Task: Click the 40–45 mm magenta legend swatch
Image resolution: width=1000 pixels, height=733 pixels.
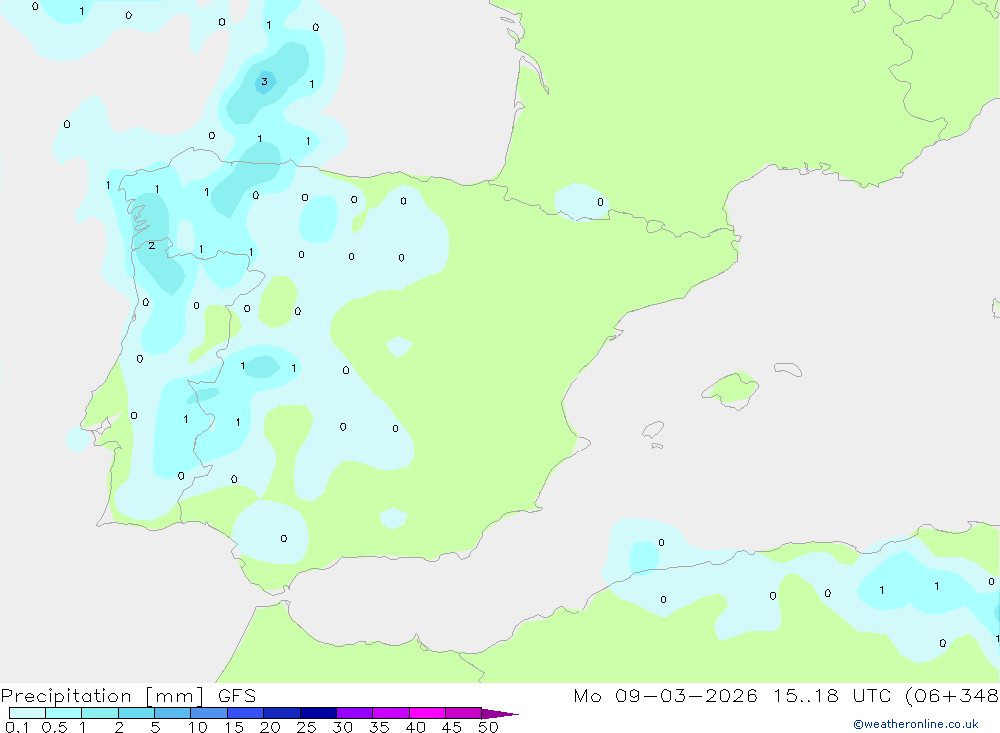Action: tap(427, 713)
